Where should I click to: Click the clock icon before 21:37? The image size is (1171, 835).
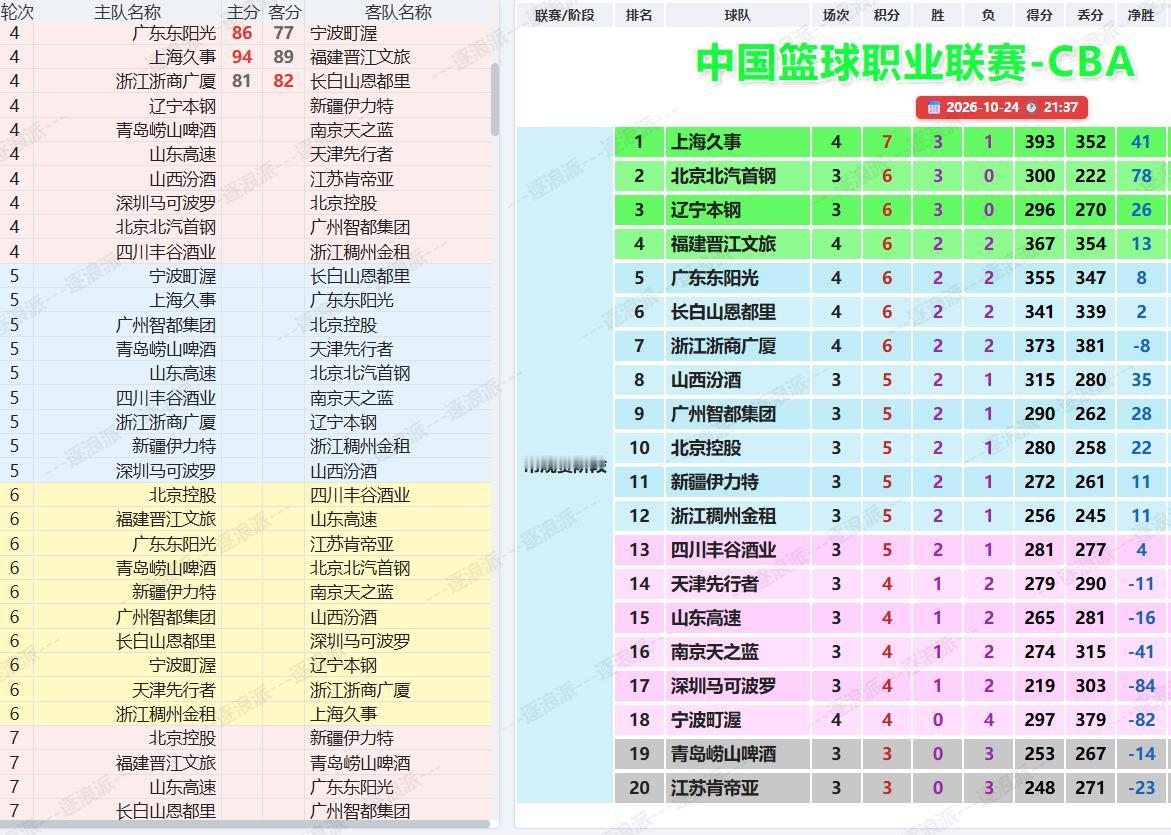coord(1031,108)
